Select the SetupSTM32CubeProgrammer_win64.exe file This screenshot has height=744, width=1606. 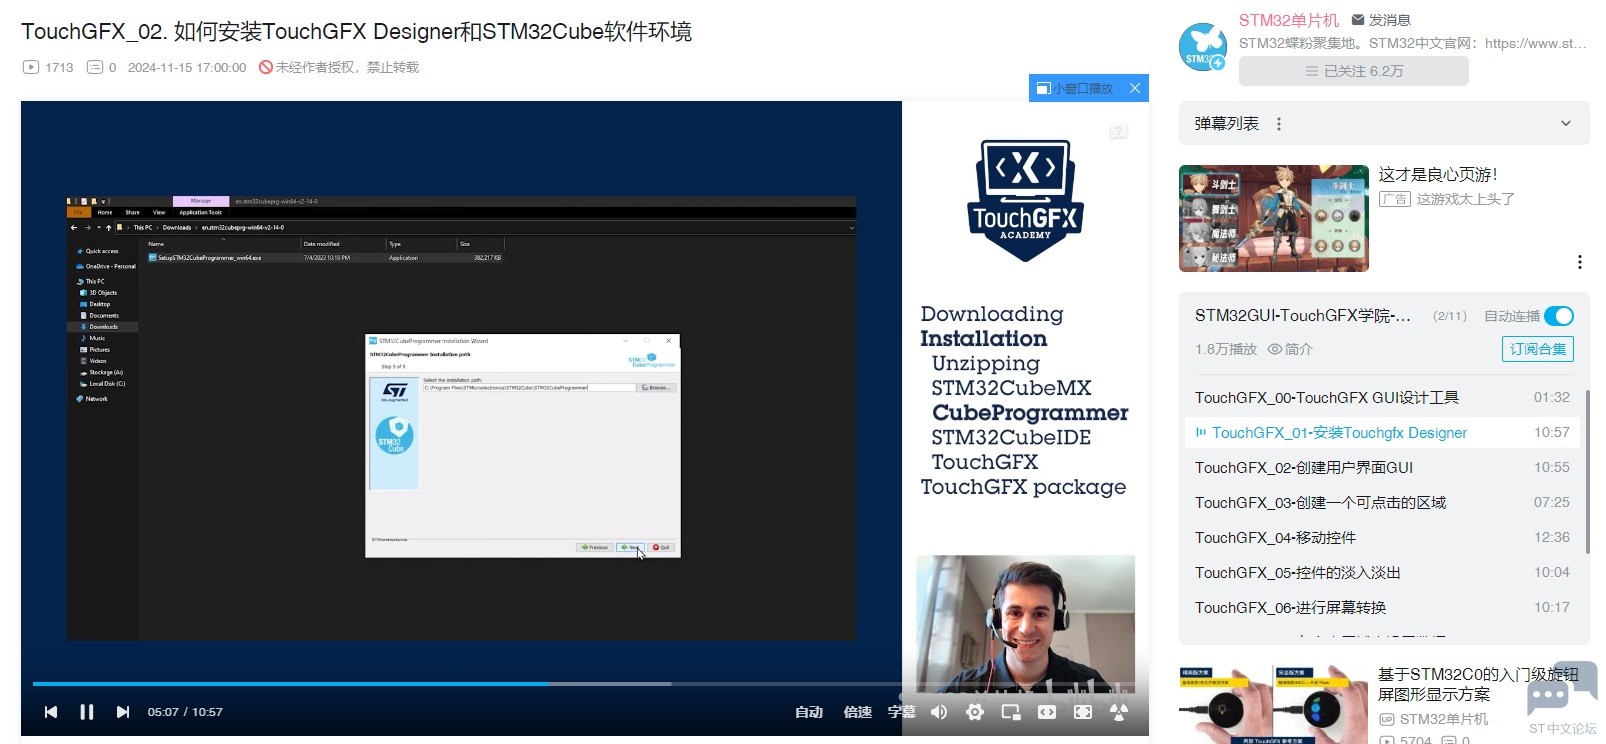click(325, 258)
